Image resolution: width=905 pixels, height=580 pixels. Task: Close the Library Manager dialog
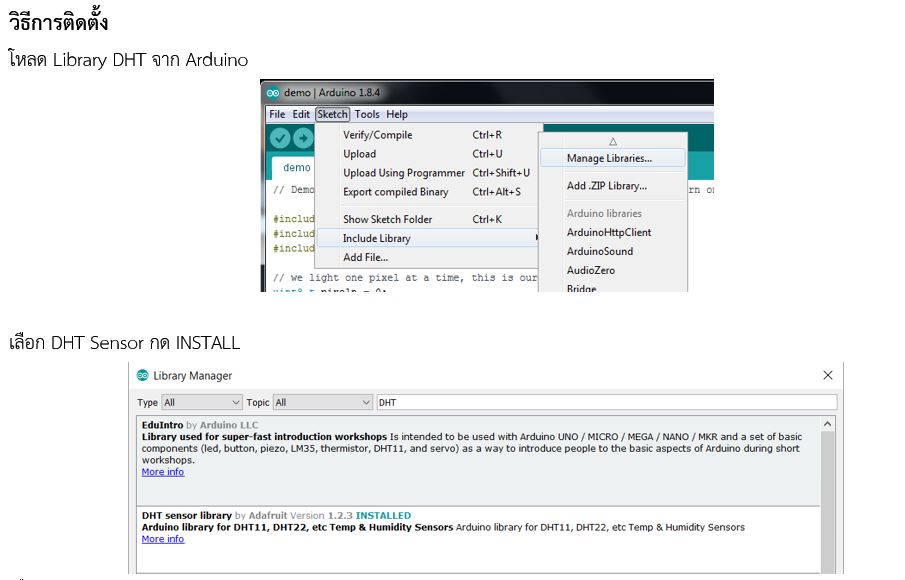click(x=827, y=376)
